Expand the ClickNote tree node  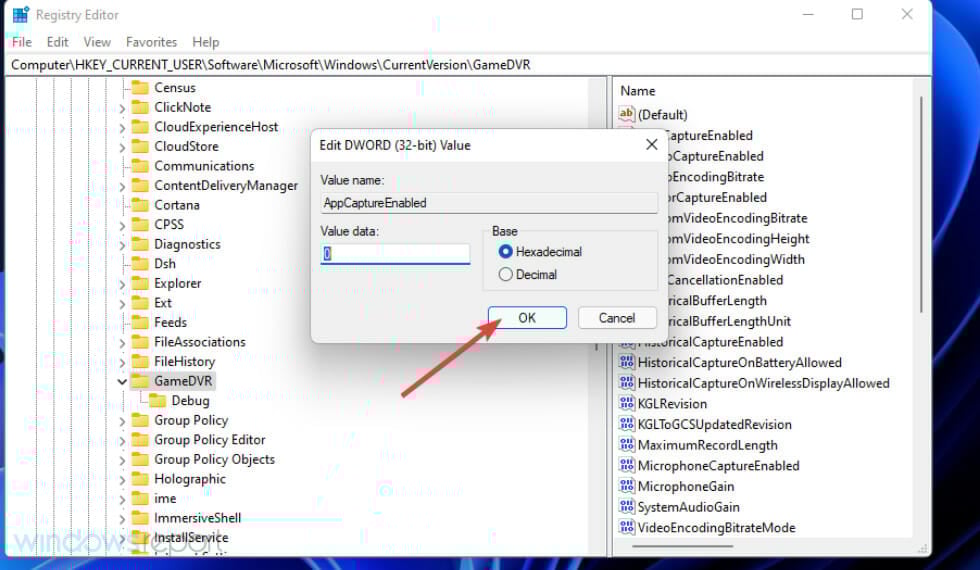click(x=122, y=108)
